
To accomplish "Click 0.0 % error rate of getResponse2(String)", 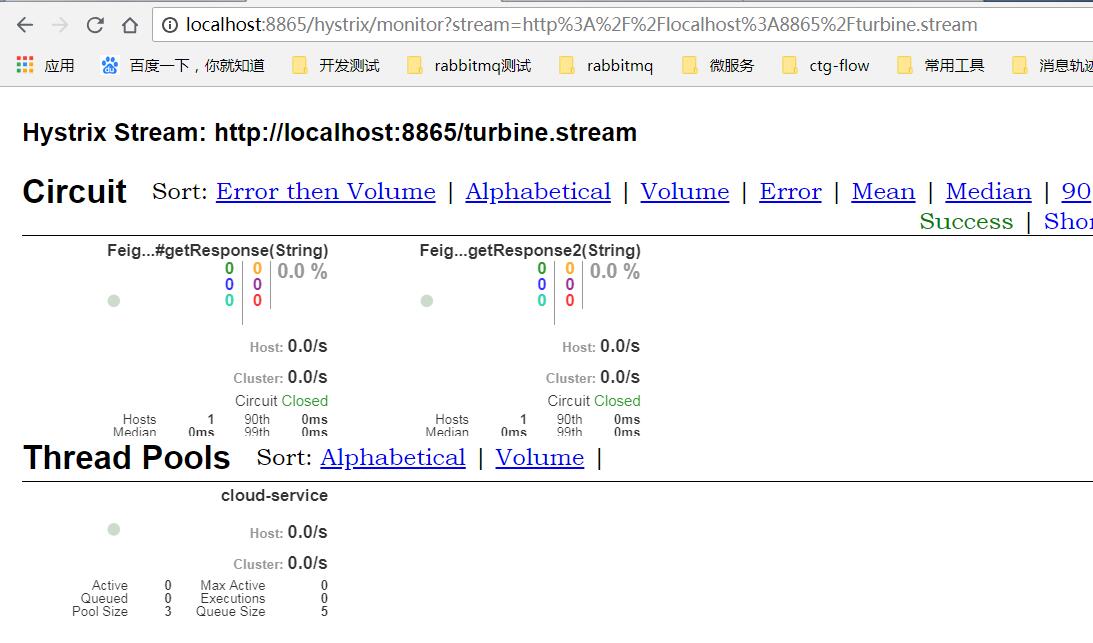I will 615,271.
